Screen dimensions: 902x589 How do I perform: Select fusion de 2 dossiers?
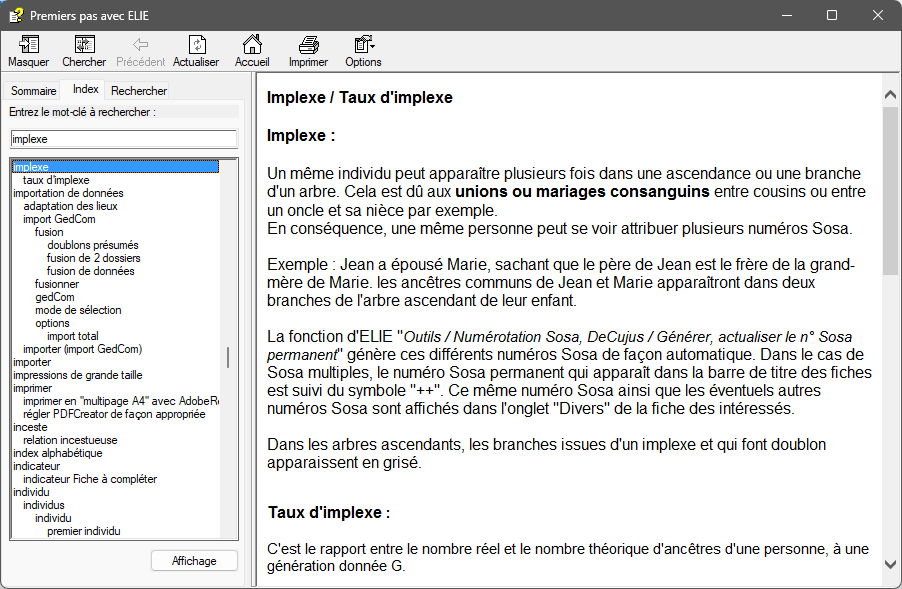[93, 258]
